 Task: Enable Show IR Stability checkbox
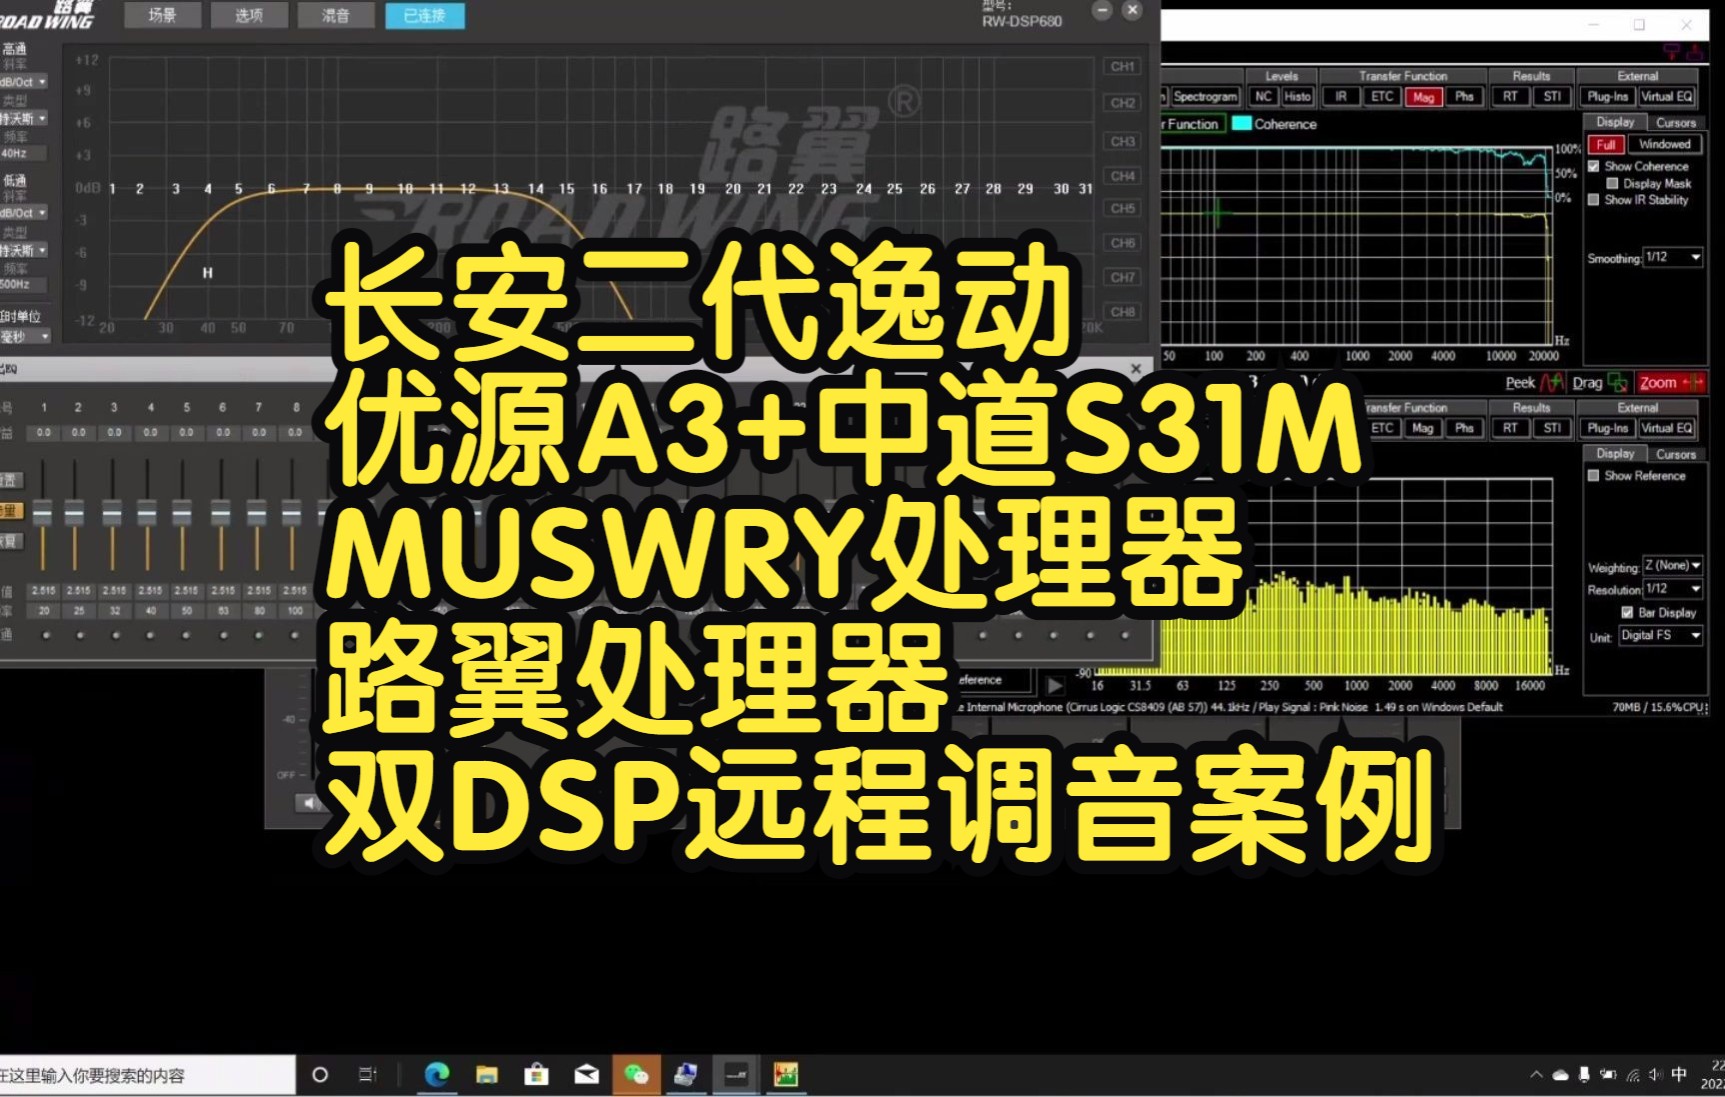coord(1594,200)
